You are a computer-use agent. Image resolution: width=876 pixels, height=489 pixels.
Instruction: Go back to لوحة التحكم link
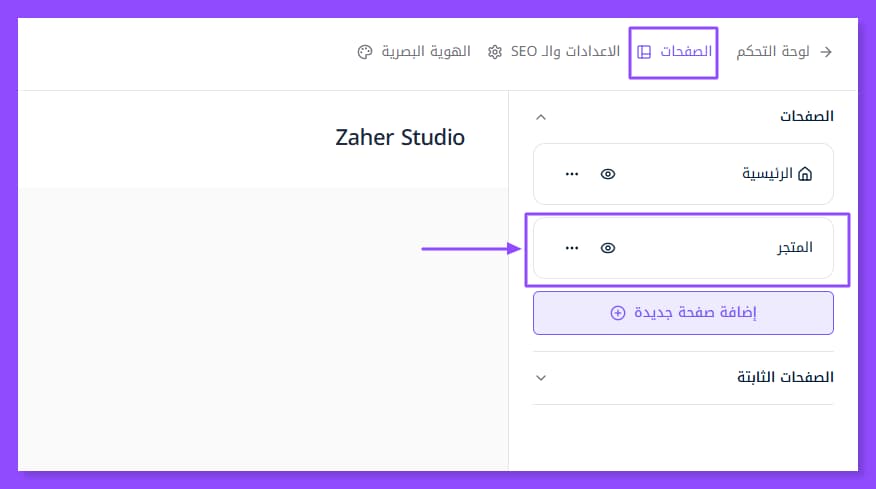pos(773,51)
